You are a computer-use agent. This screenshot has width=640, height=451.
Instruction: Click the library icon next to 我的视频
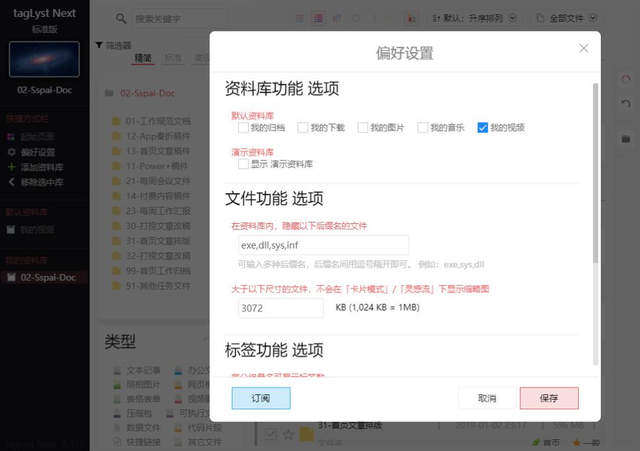coord(11,230)
